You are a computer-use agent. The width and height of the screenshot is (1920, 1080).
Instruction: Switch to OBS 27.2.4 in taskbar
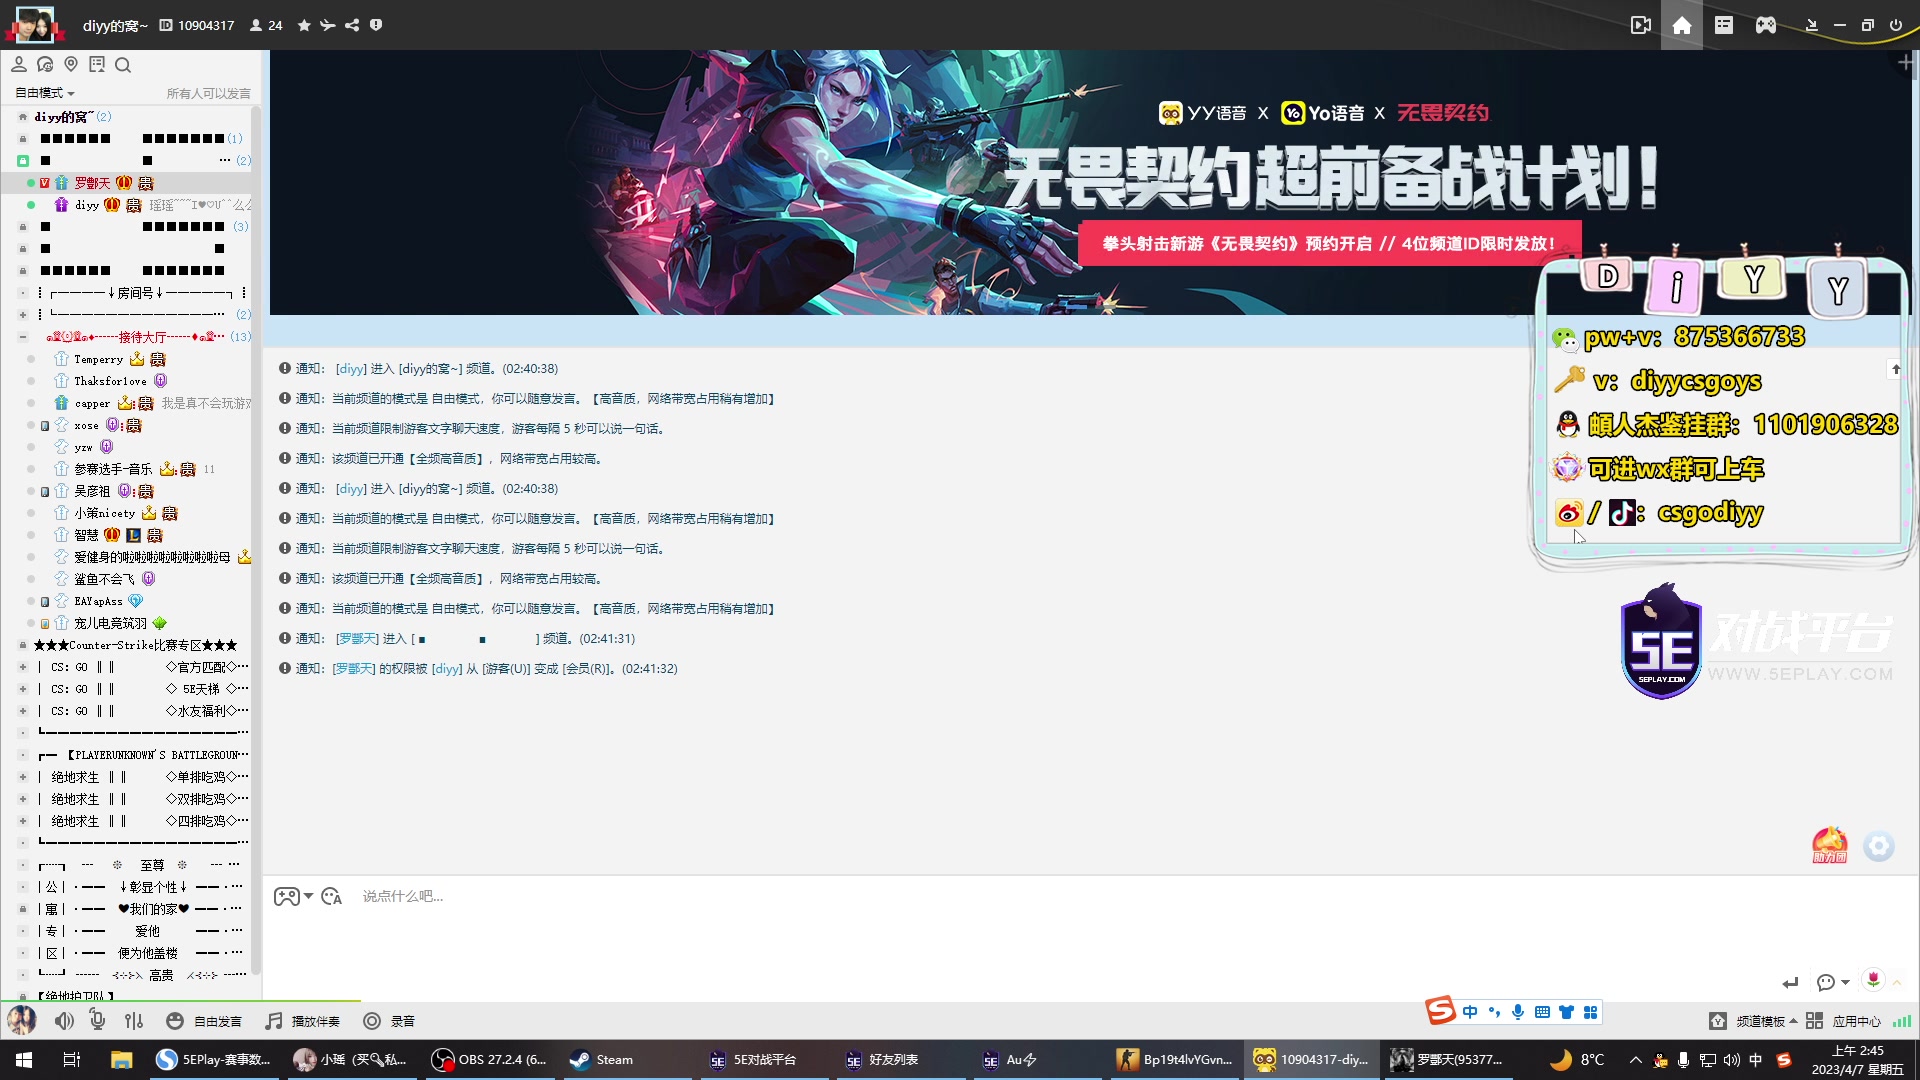pos(490,1060)
